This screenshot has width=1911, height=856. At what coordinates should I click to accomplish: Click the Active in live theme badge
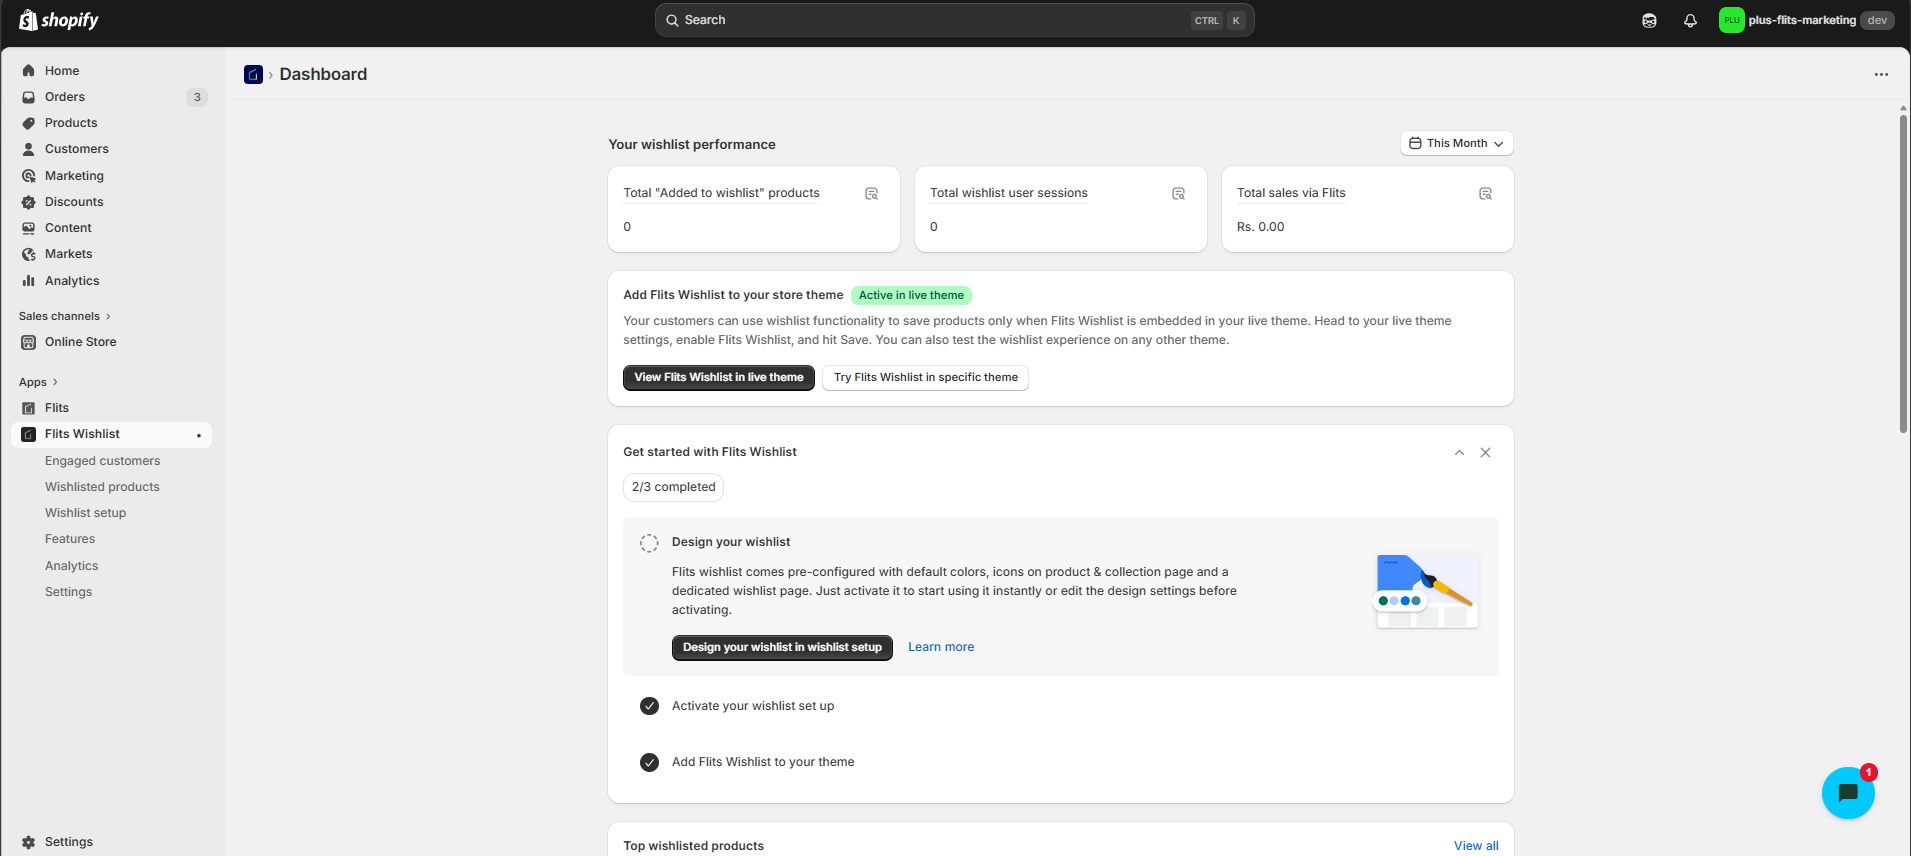(x=911, y=295)
